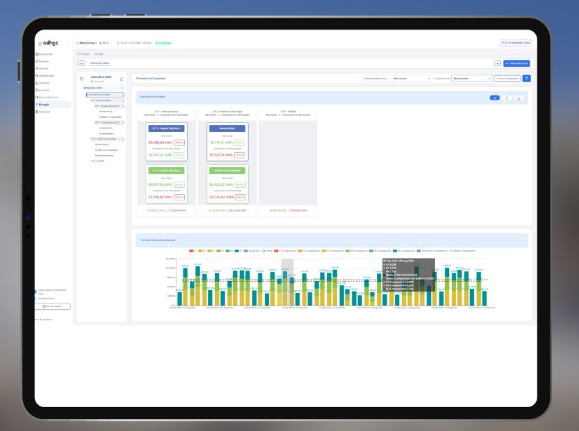Viewport: 579px width, 431px height.
Task: Toggle the red first series in the chart legend
Action: pos(192,251)
